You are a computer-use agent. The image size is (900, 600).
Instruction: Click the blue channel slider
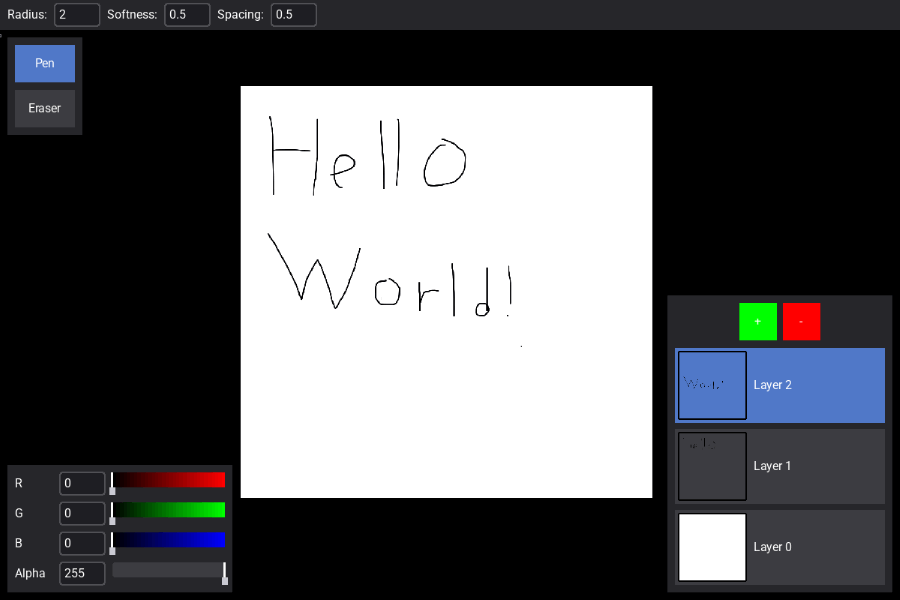[169, 540]
